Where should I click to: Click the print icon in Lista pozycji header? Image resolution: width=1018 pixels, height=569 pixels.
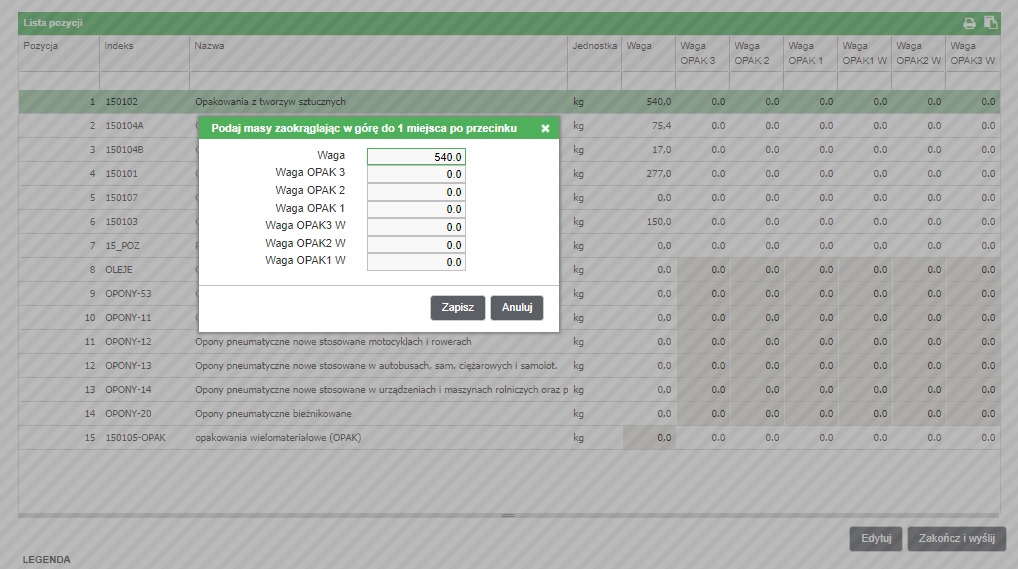click(x=969, y=22)
